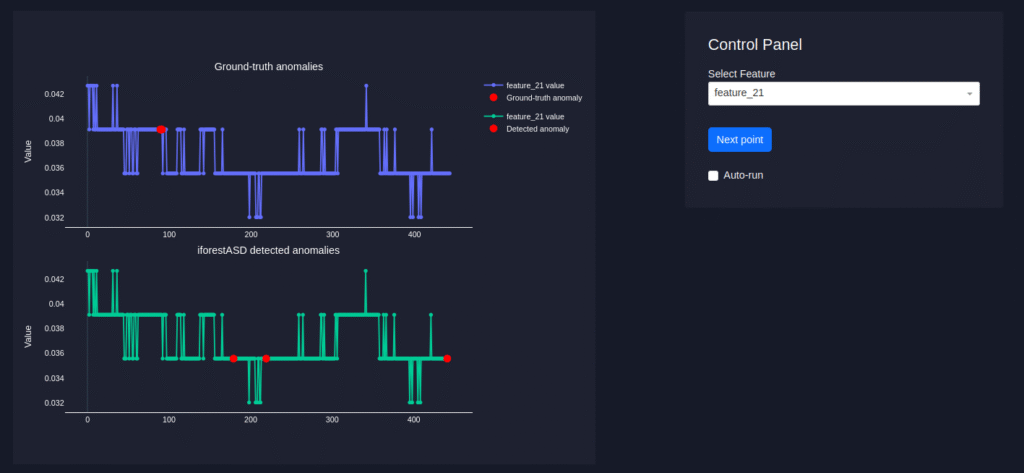This screenshot has width=1024, height=473.
Task: Click the last red detected anomaly marker
Action: (447, 358)
